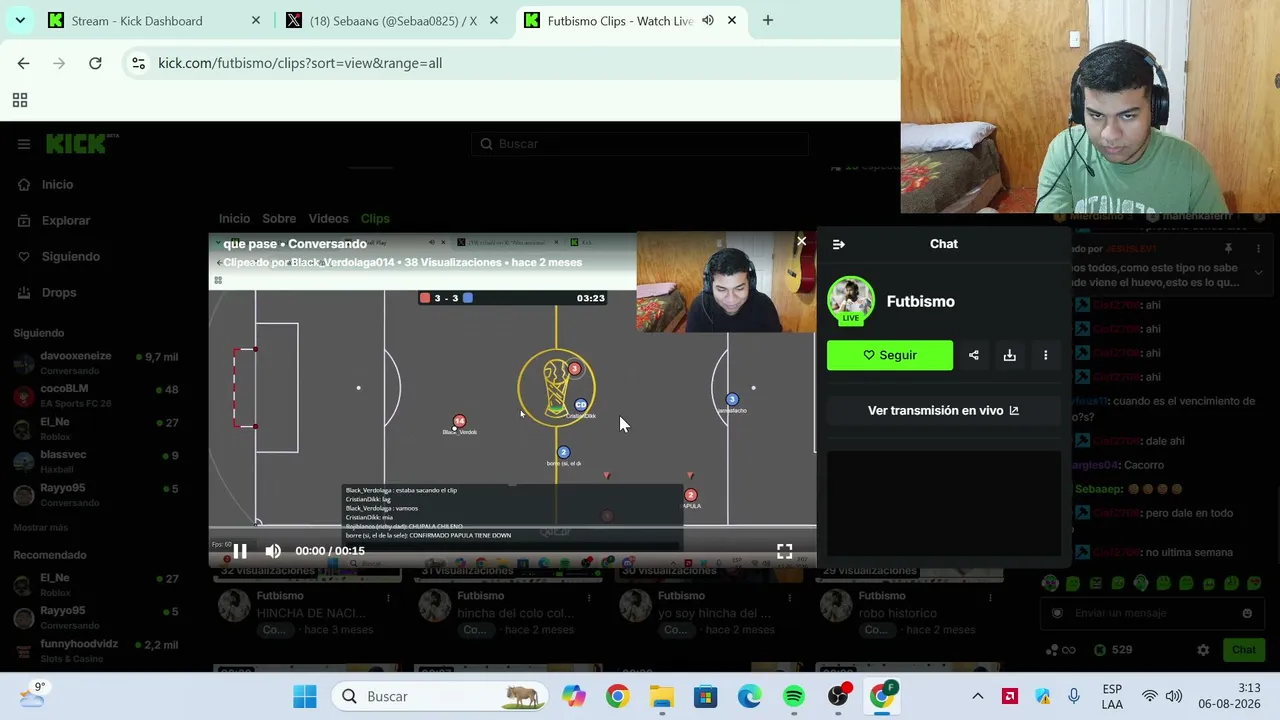The image size is (1280, 720).
Task: Open the pinned message three-dot menu
Action: pos(1258,249)
